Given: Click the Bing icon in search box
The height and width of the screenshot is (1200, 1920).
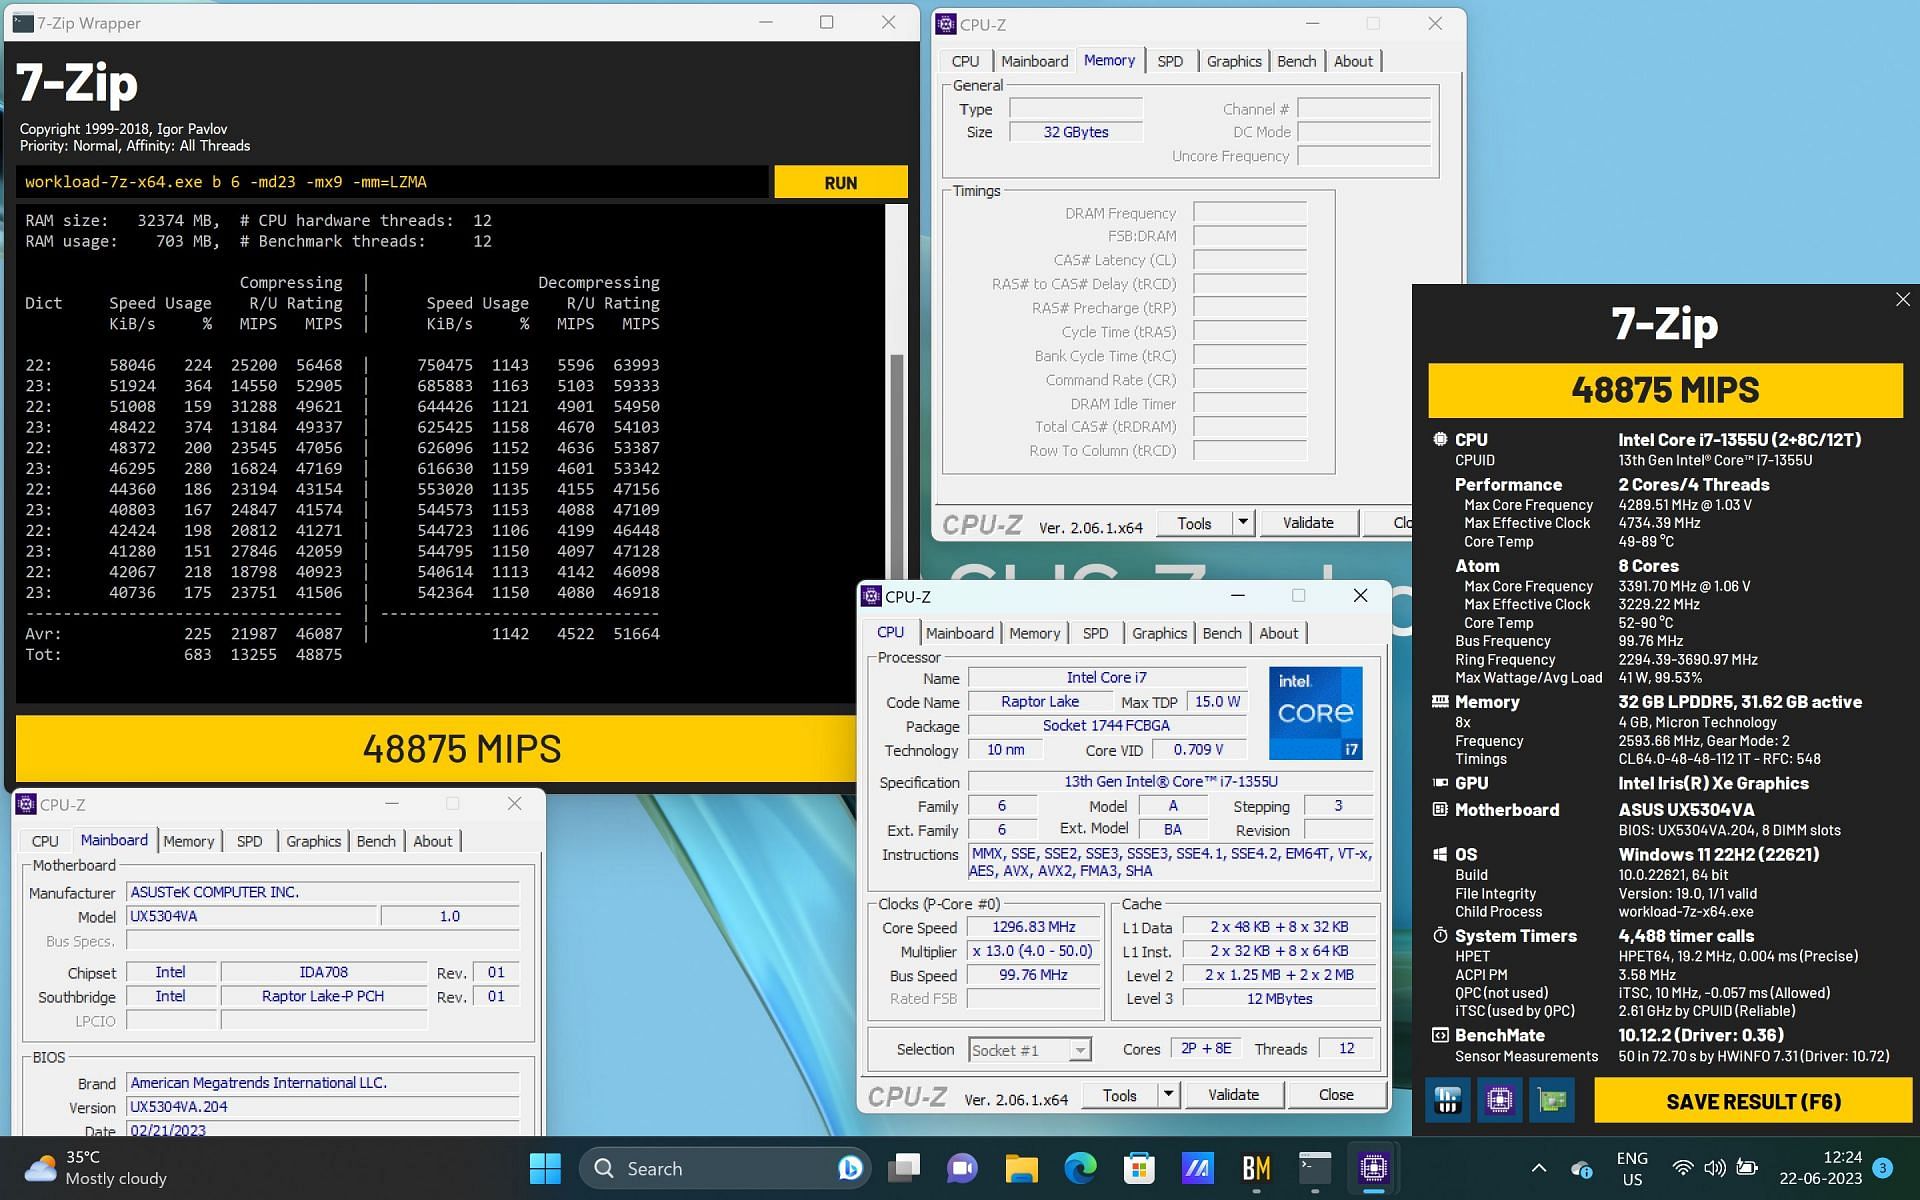Looking at the screenshot, I should (x=850, y=1168).
